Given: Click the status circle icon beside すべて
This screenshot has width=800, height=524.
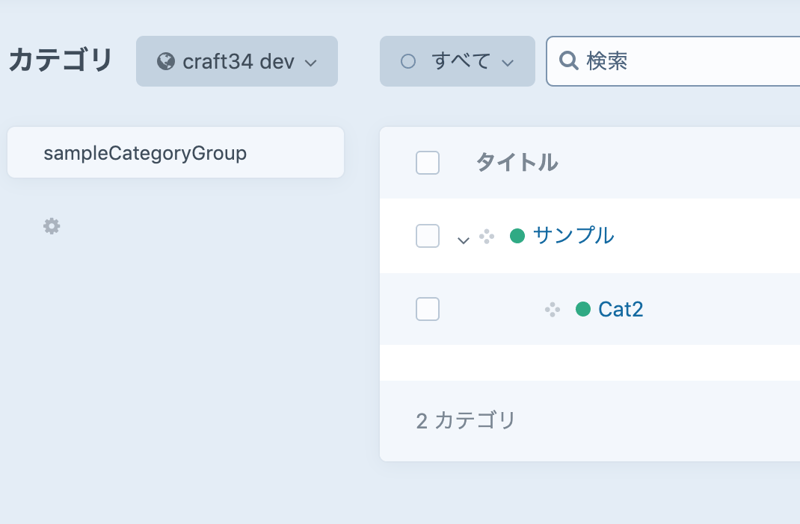Looking at the screenshot, I should 408,62.
